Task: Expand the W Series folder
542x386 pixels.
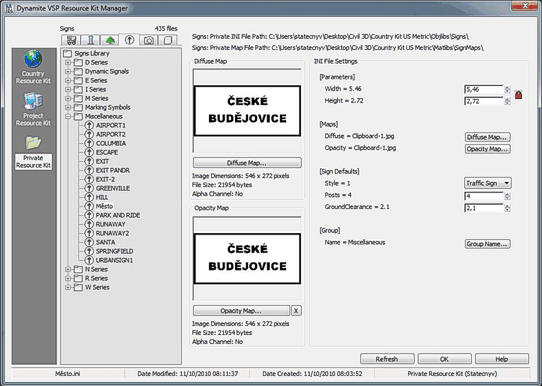Action: pyautogui.click(x=68, y=287)
